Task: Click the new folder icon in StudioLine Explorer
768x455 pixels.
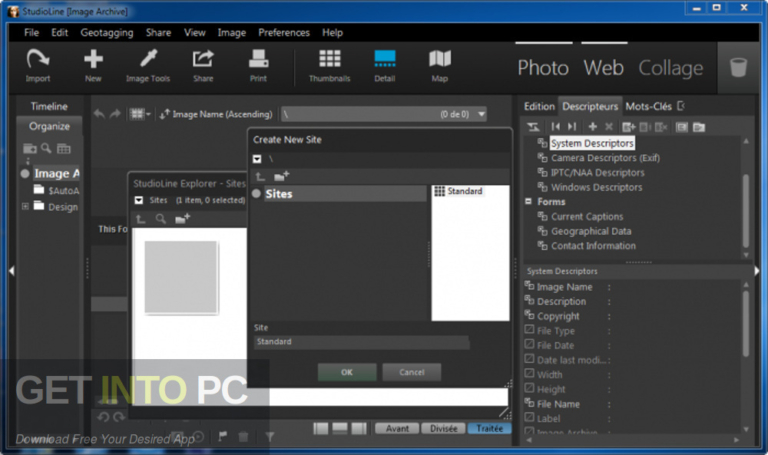Action: pyautogui.click(x=183, y=218)
